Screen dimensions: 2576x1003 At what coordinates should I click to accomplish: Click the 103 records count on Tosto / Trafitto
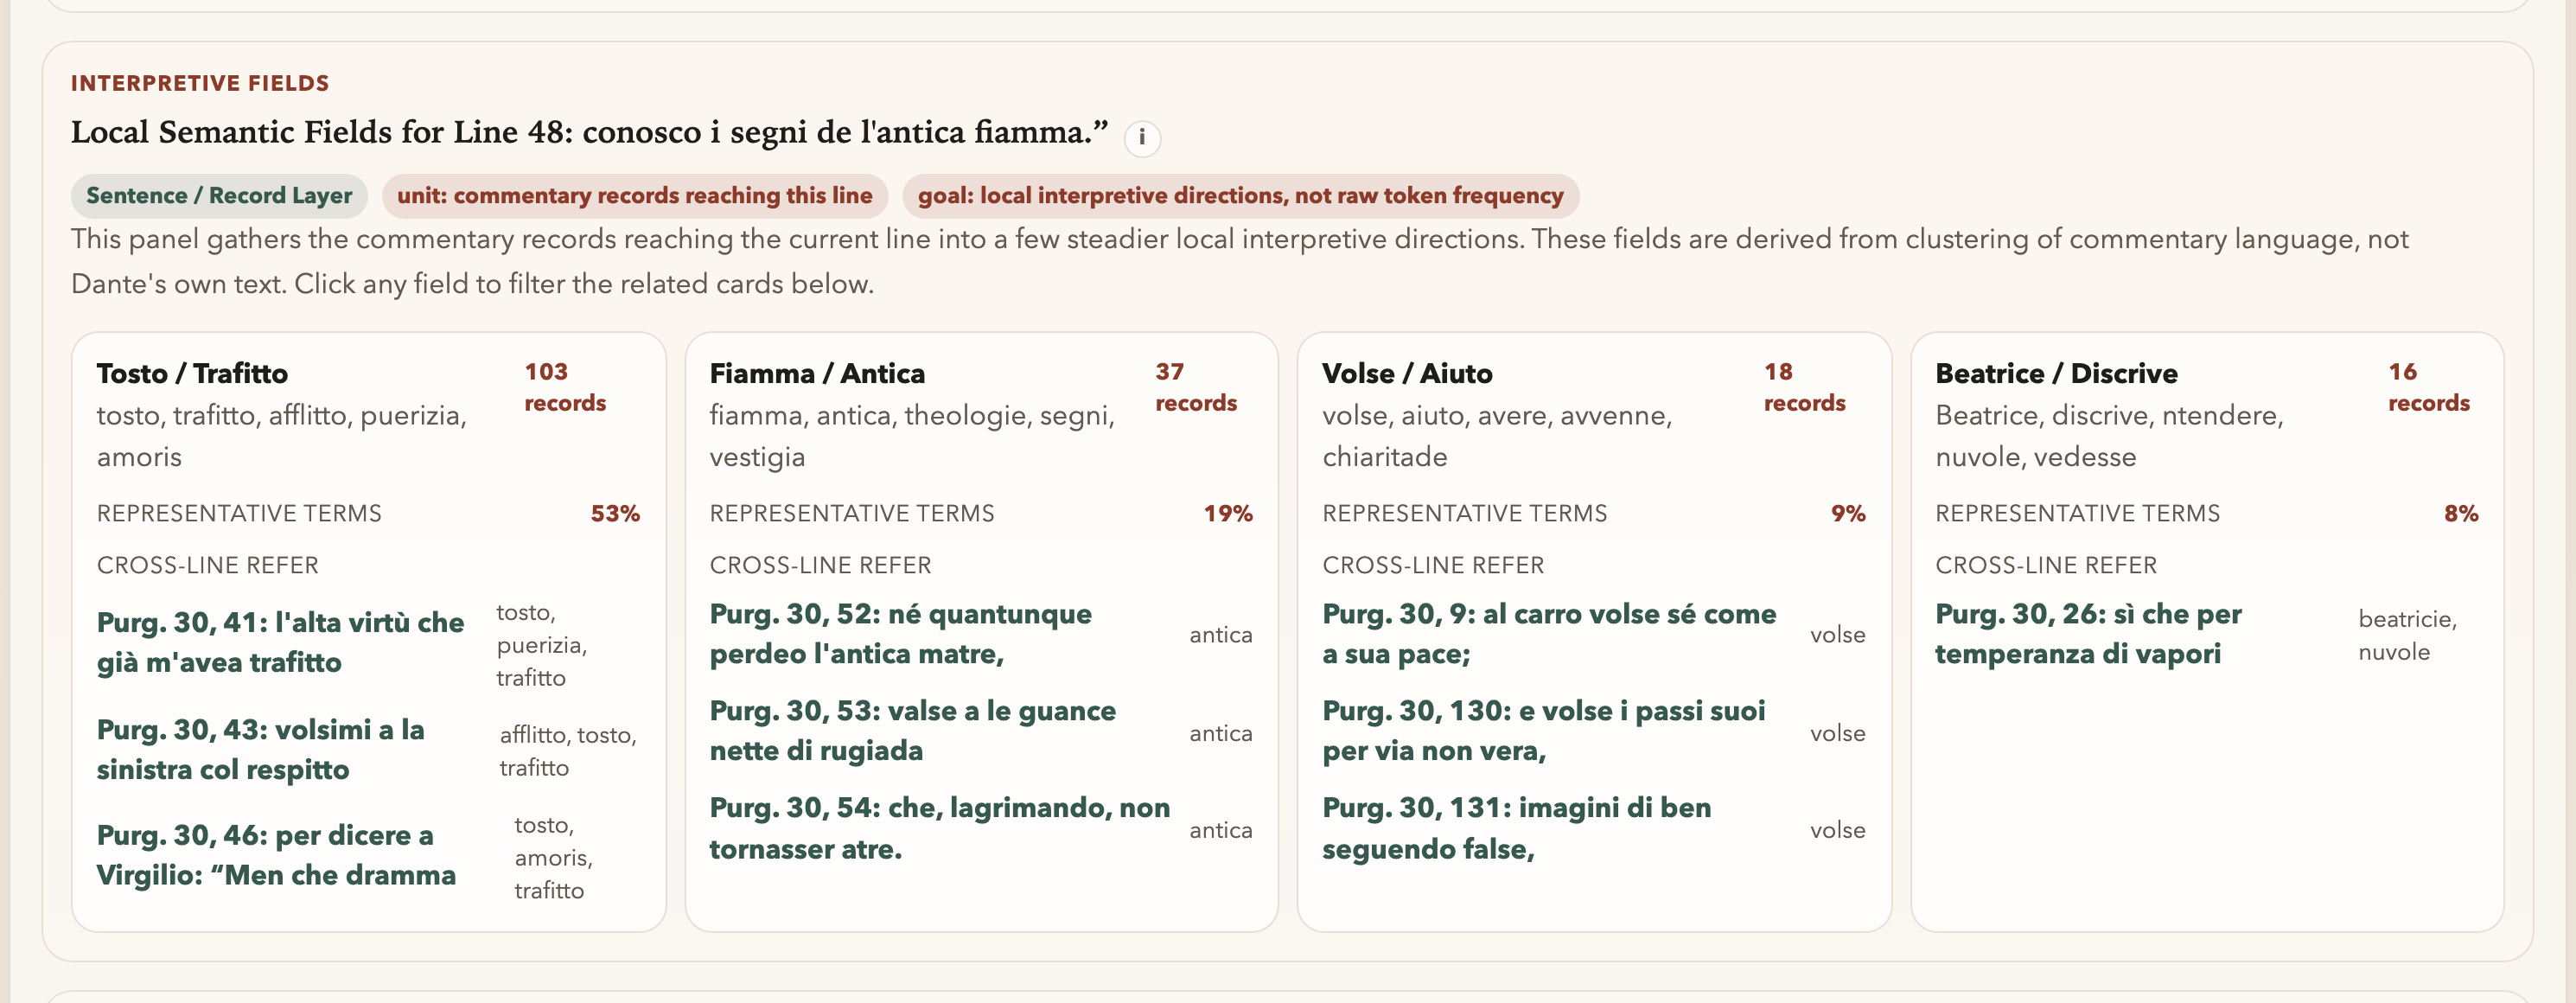[565, 387]
